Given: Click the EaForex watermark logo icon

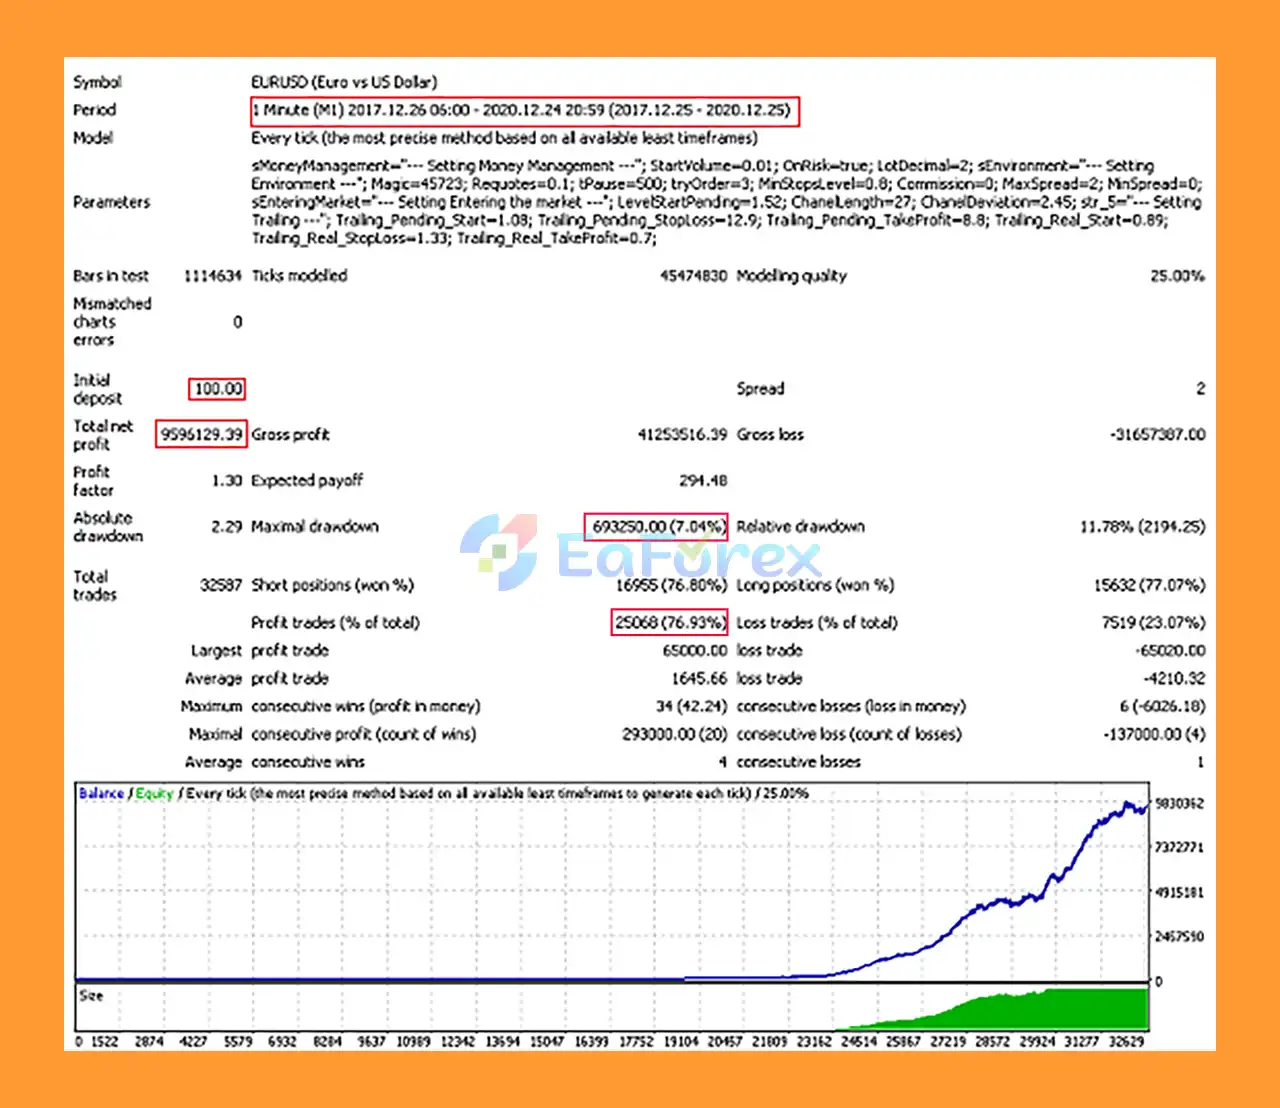Looking at the screenshot, I should click(498, 552).
